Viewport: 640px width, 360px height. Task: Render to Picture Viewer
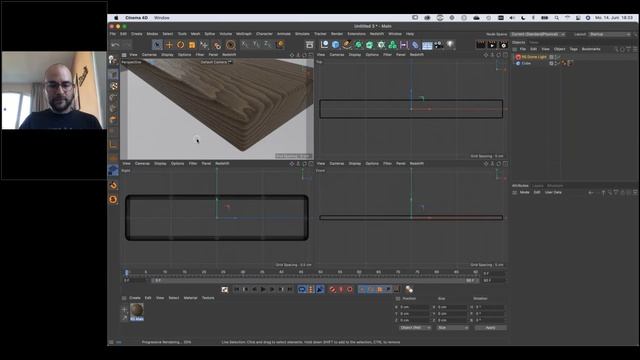pos(492,45)
